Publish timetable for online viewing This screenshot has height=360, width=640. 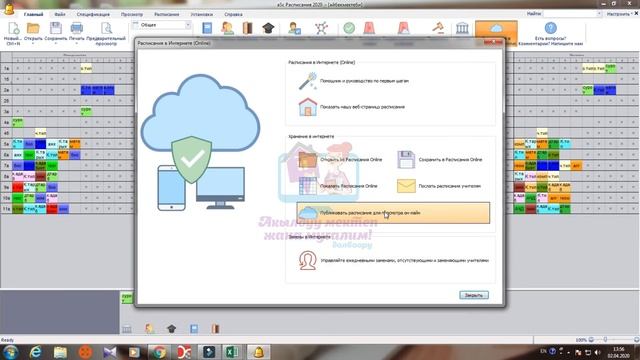click(x=393, y=213)
